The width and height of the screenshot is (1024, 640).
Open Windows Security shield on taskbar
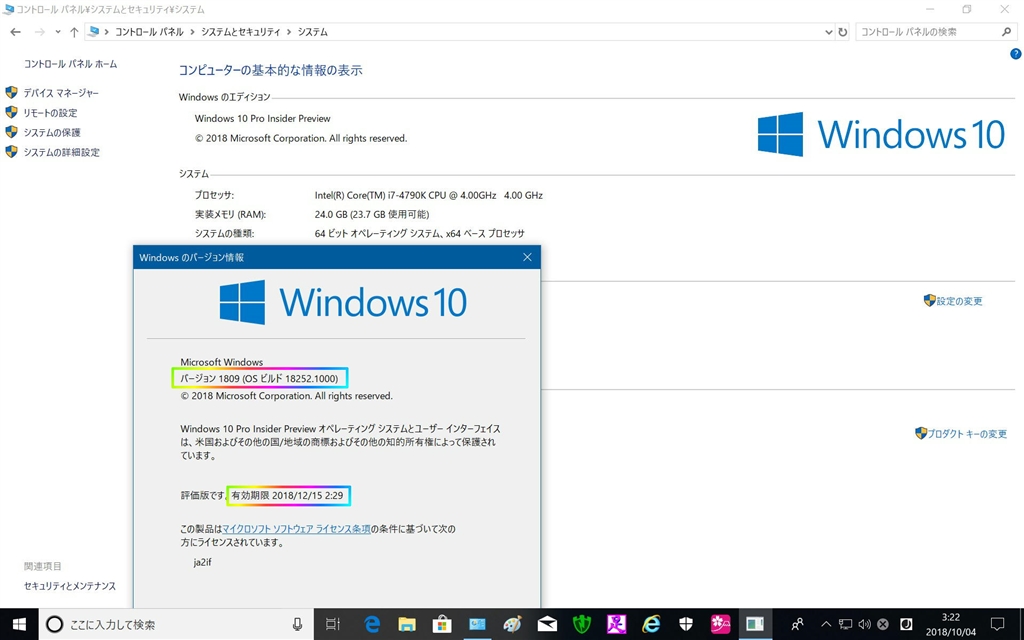point(686,624)
